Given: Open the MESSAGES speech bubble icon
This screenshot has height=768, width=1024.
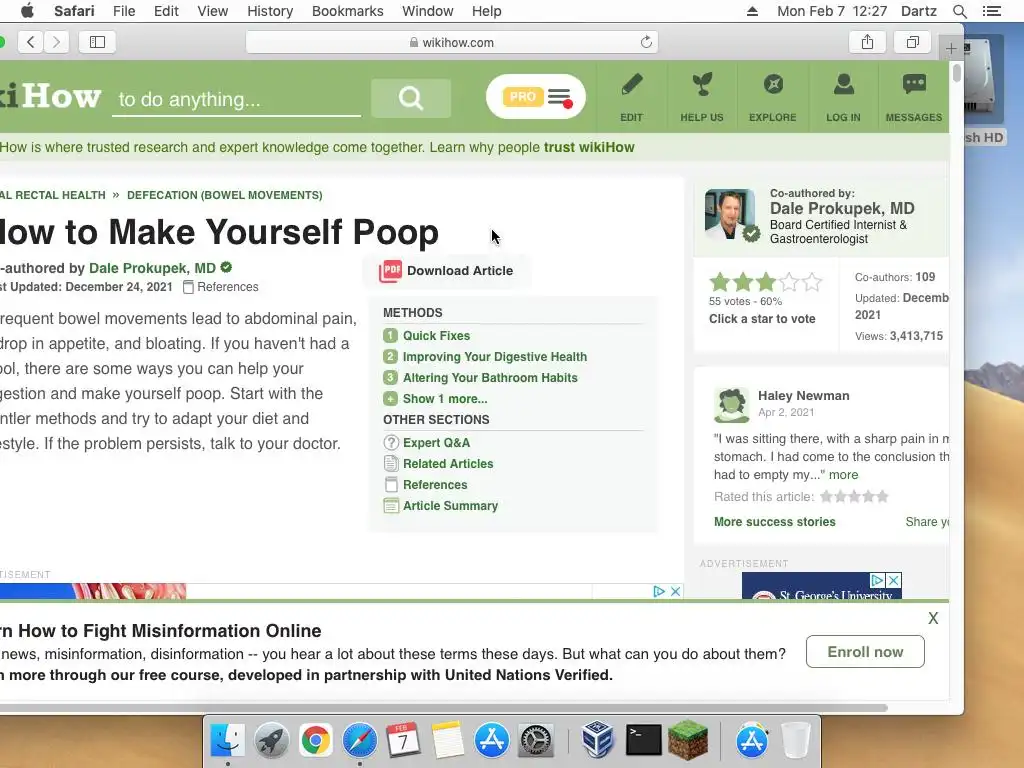Looking at the screenshot, I should coord(914,84).
